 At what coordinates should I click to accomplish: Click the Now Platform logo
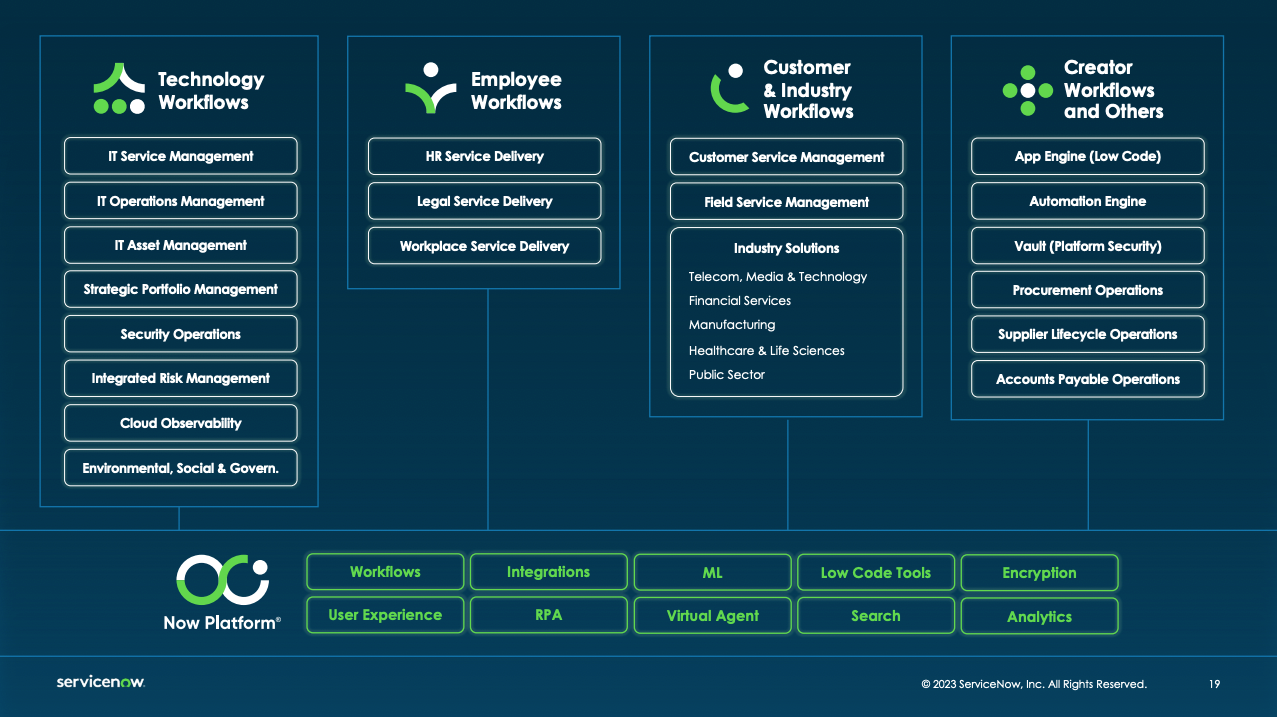221,583
